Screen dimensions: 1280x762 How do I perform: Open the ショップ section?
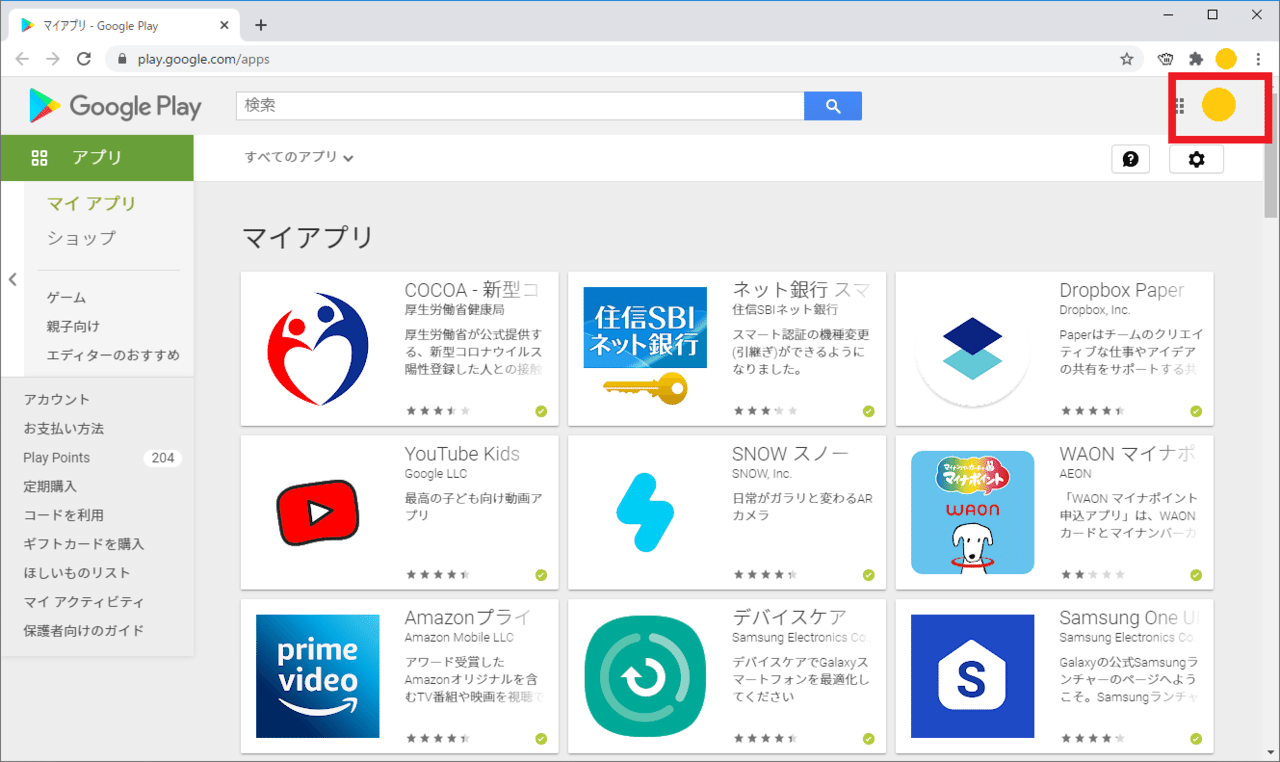coord(82,238)
